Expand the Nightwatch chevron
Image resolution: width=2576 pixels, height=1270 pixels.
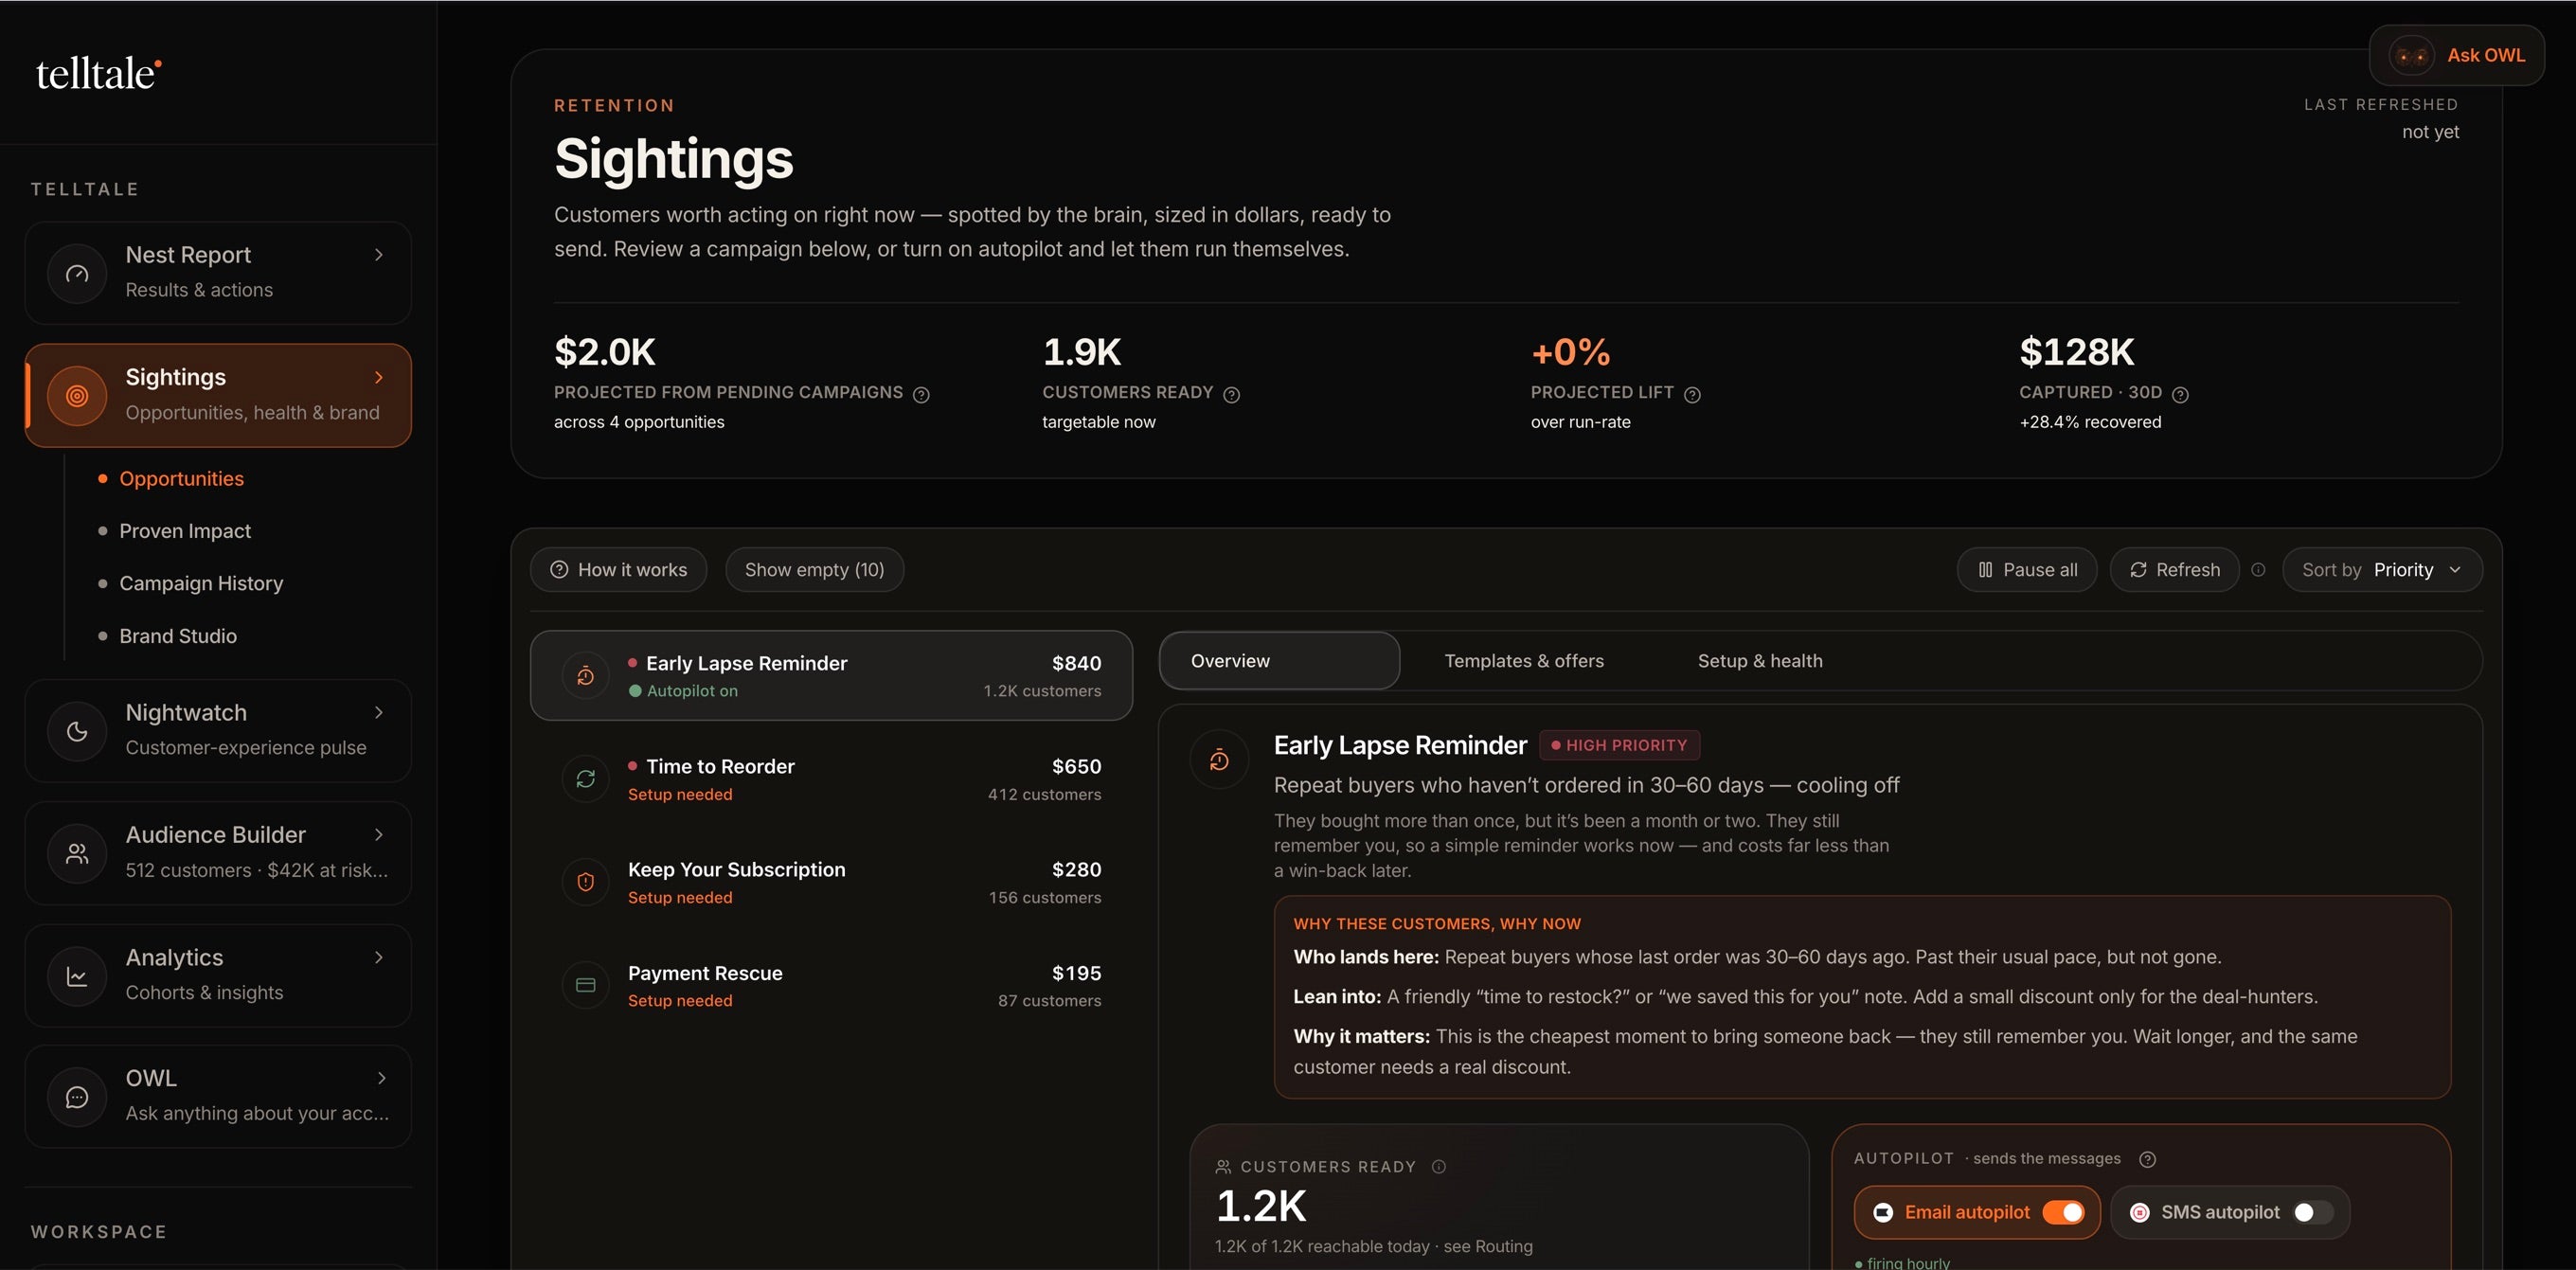click(379, 713)
